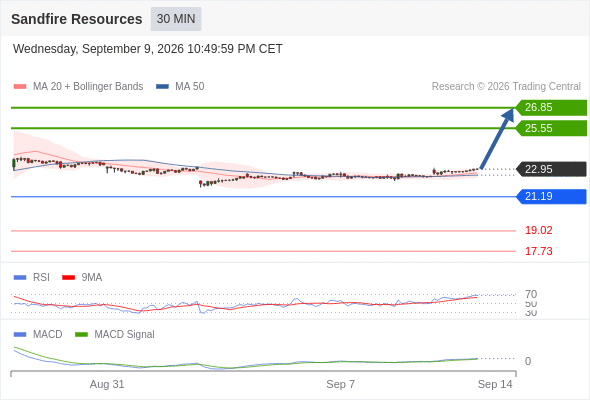Click the 'RSI' legend label
590x400 pixels.
(x=41, y=278)
